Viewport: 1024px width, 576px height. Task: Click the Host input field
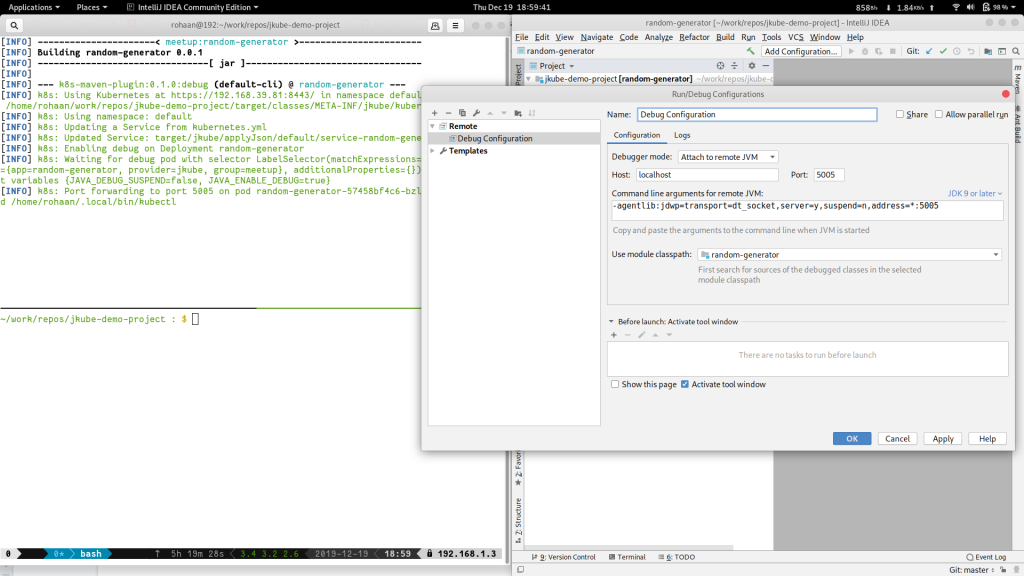tap(706, 175)
